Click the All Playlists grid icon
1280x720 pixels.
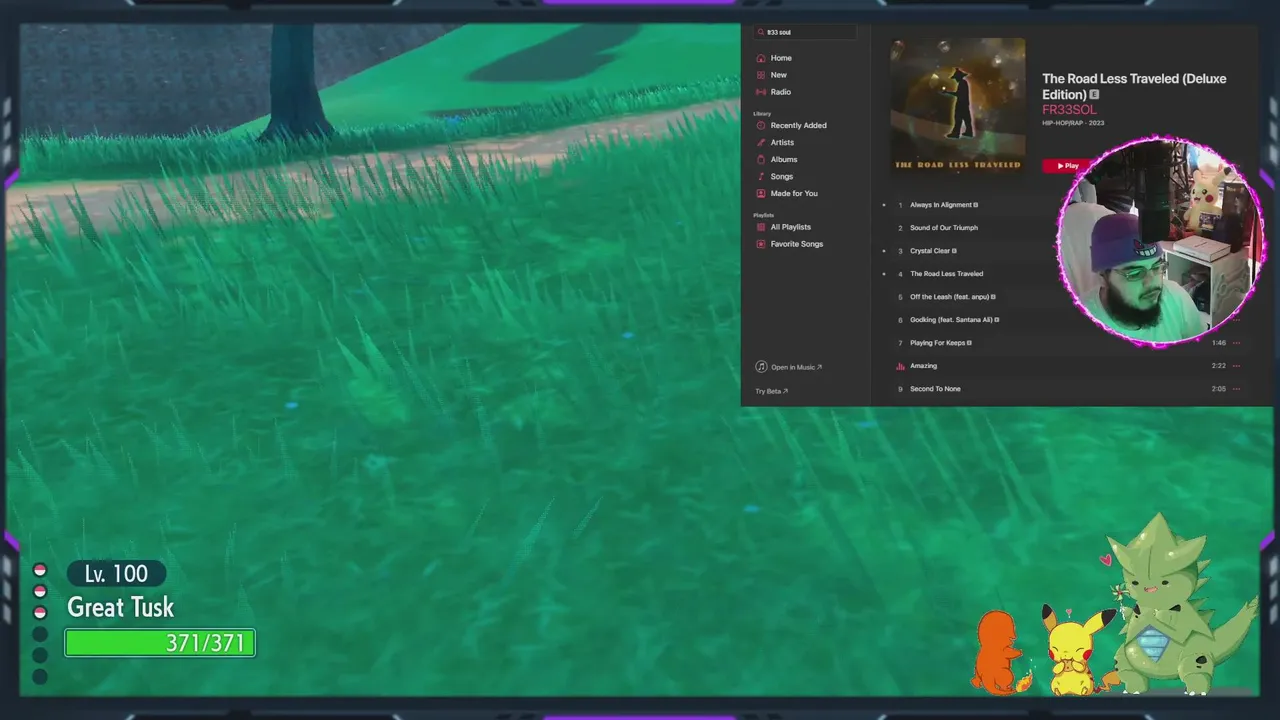tap(761, 227)
